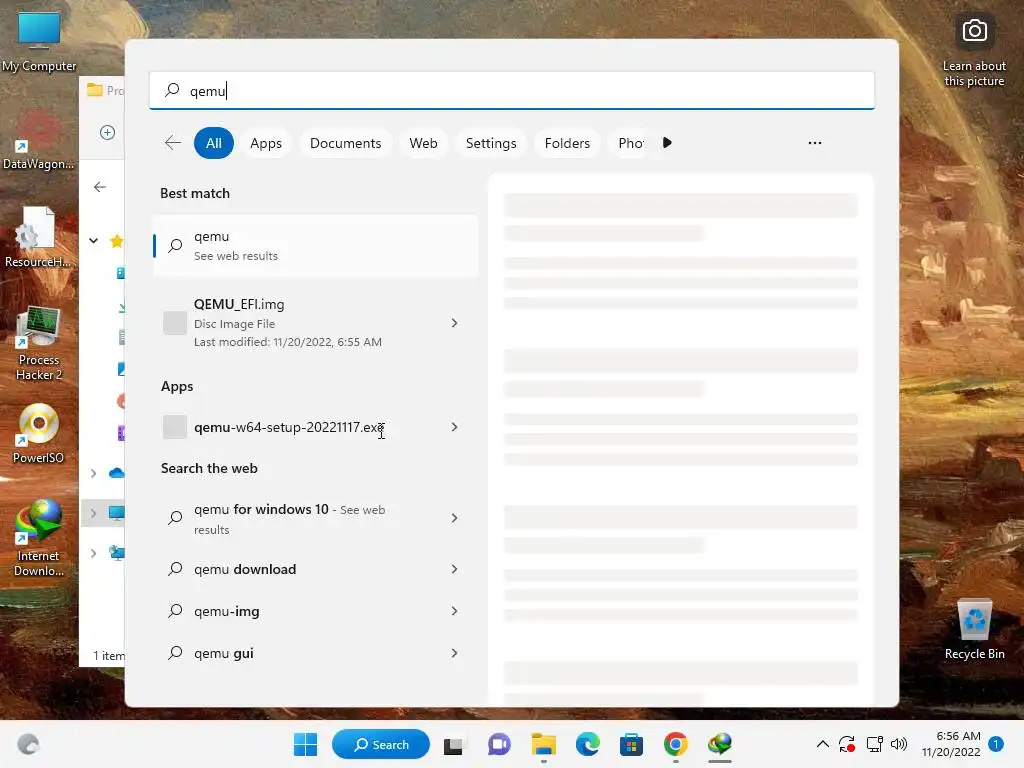This screenshot has width=1024, height=768.
Task: Launch Google Chrome from taskbar
Action: coord(676,744)
